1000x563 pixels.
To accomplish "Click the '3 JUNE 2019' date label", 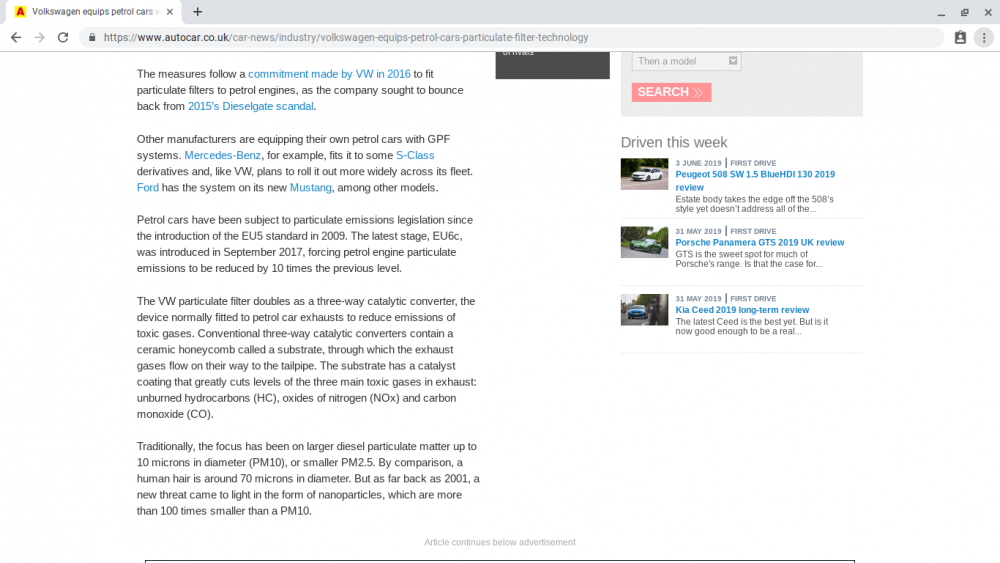I will 698,163.
